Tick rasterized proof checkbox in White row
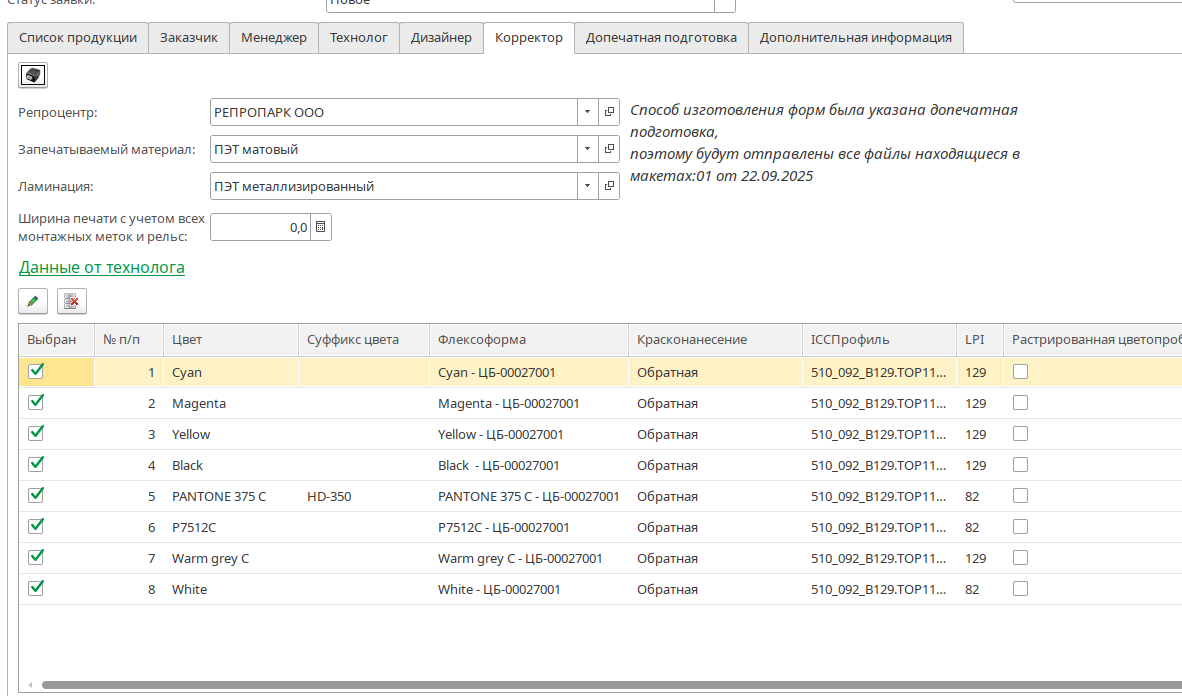 click(1020, 589)
